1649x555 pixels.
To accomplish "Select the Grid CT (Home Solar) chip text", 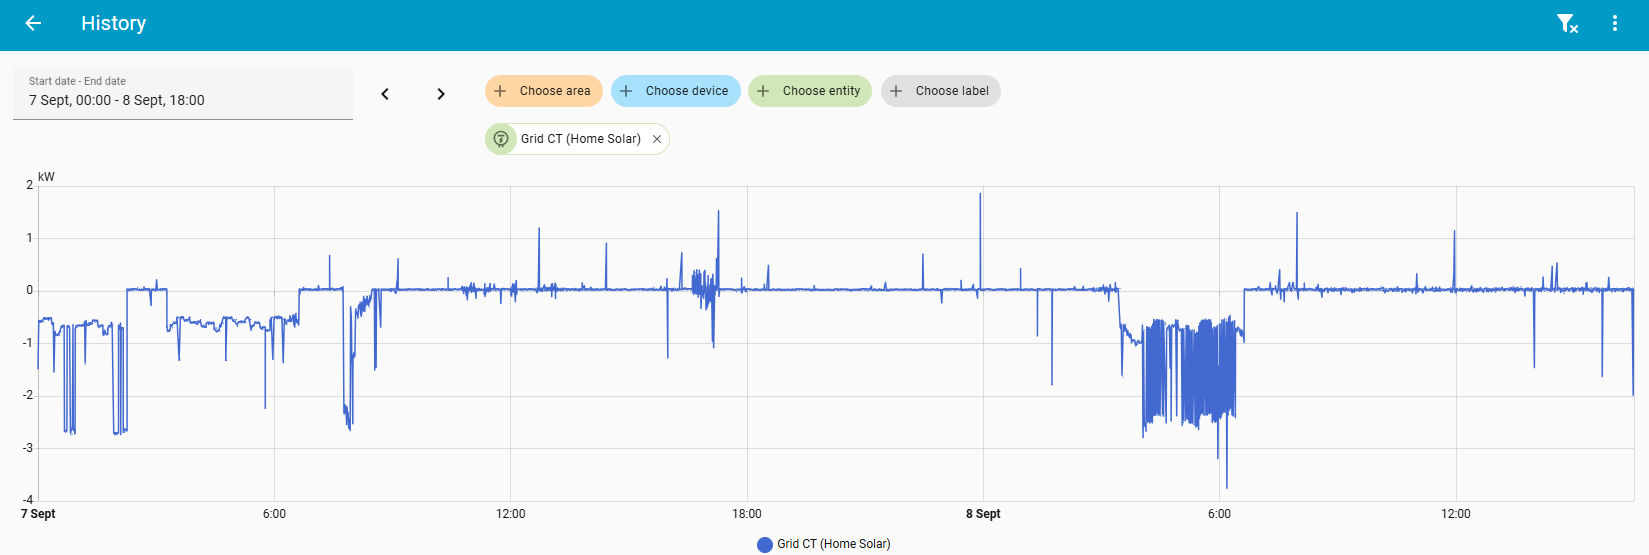I will pyautogui.click(x=580, y=139).
